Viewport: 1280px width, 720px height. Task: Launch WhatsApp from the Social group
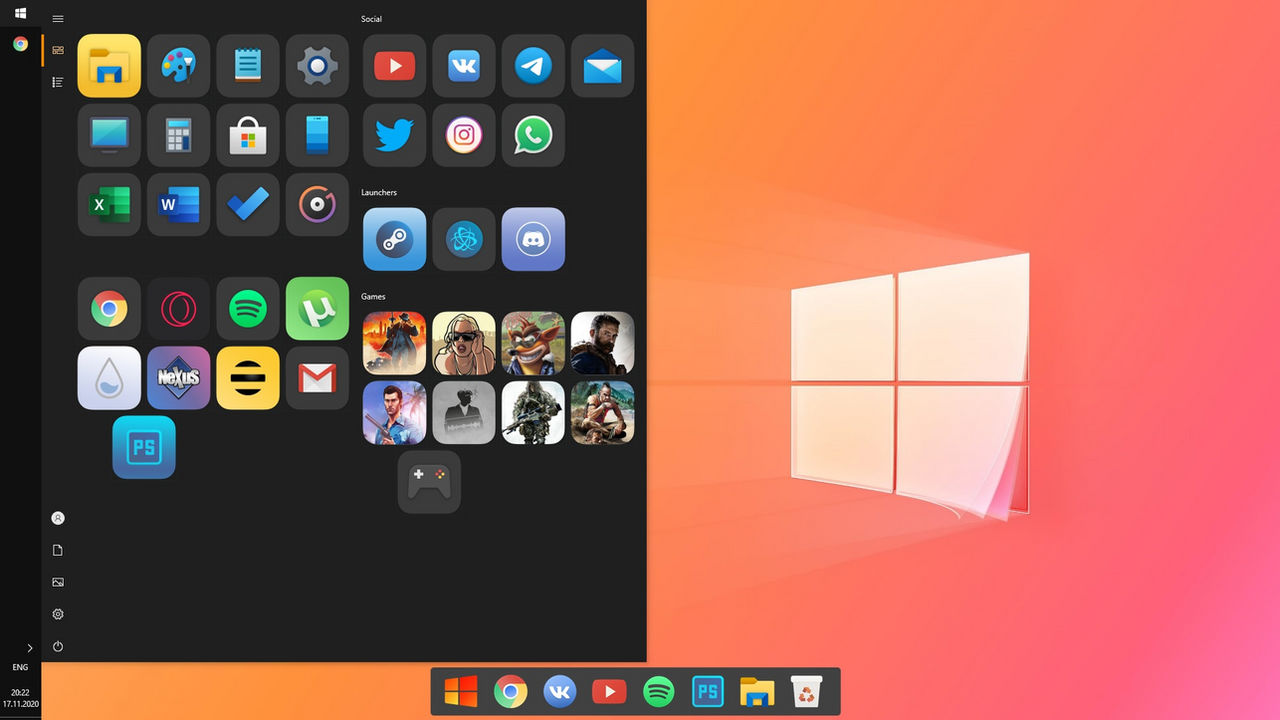pyautogui.click(x=533, y=135)
